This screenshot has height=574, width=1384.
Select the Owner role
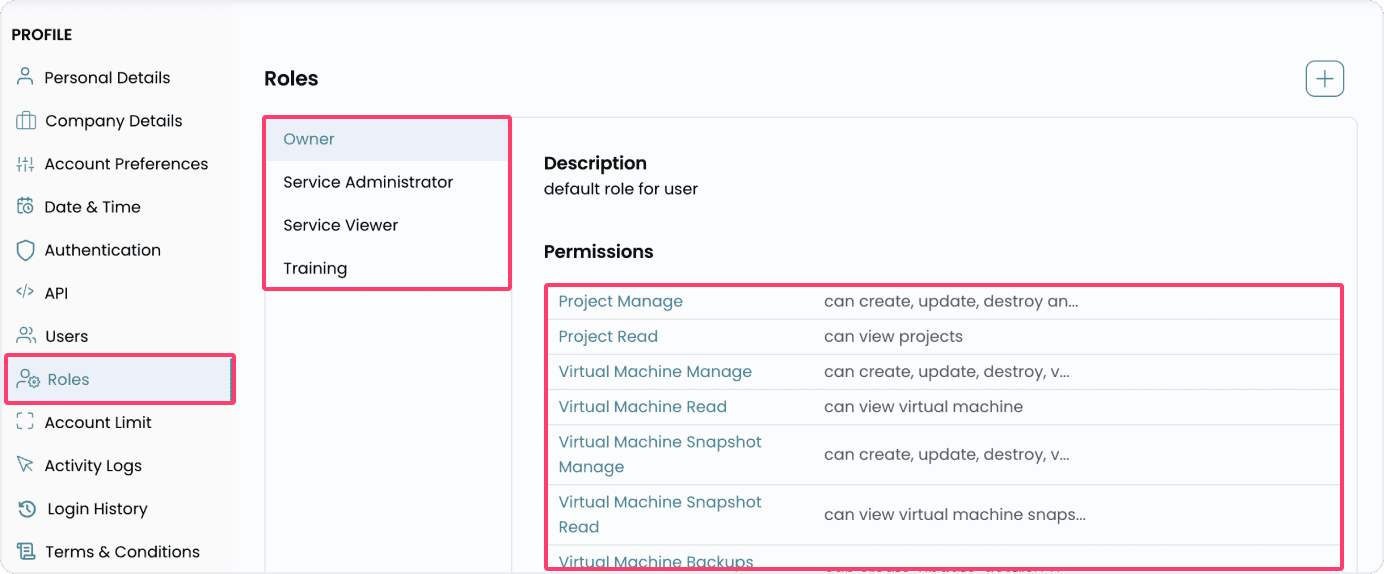pos(309,139)
